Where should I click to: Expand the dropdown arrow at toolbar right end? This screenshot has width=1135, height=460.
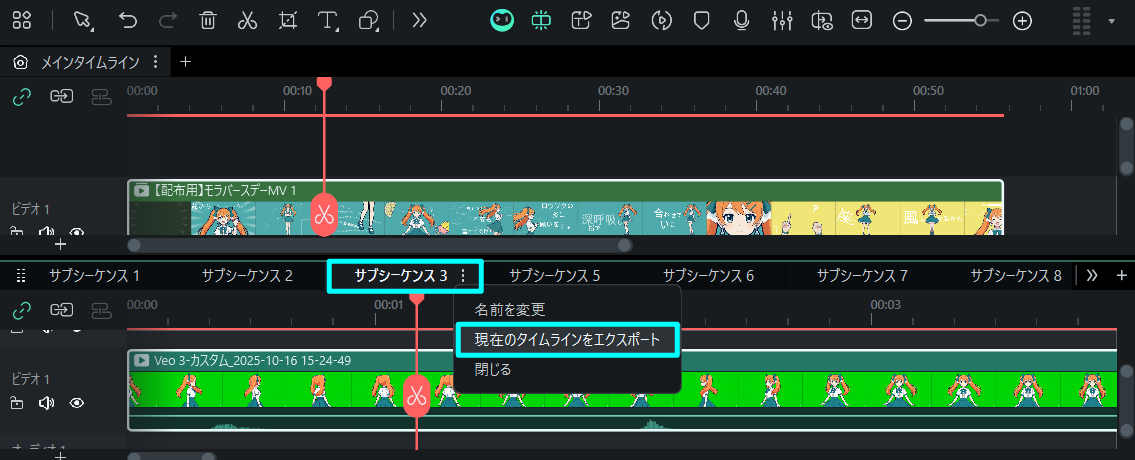pyautogui.click(x=1112, y=21)
